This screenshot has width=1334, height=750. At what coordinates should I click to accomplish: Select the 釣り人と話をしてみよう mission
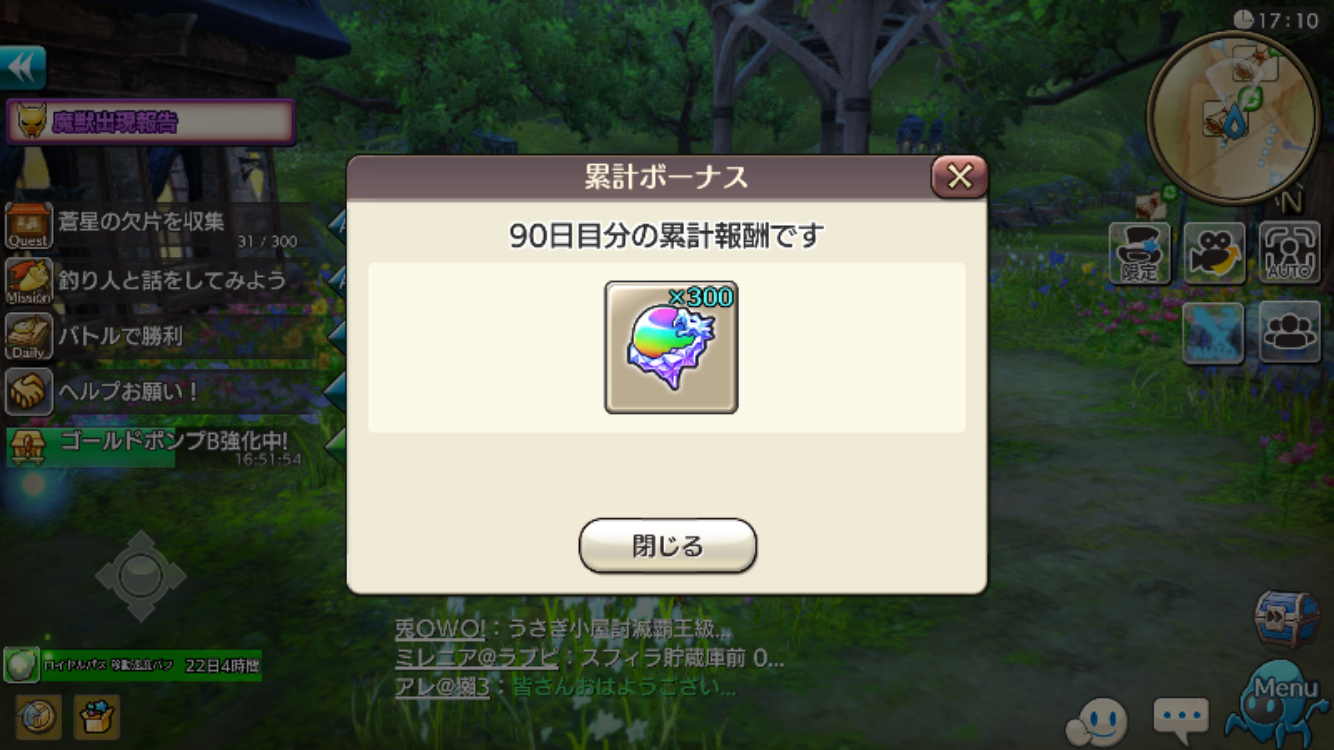tap(166, 282)
